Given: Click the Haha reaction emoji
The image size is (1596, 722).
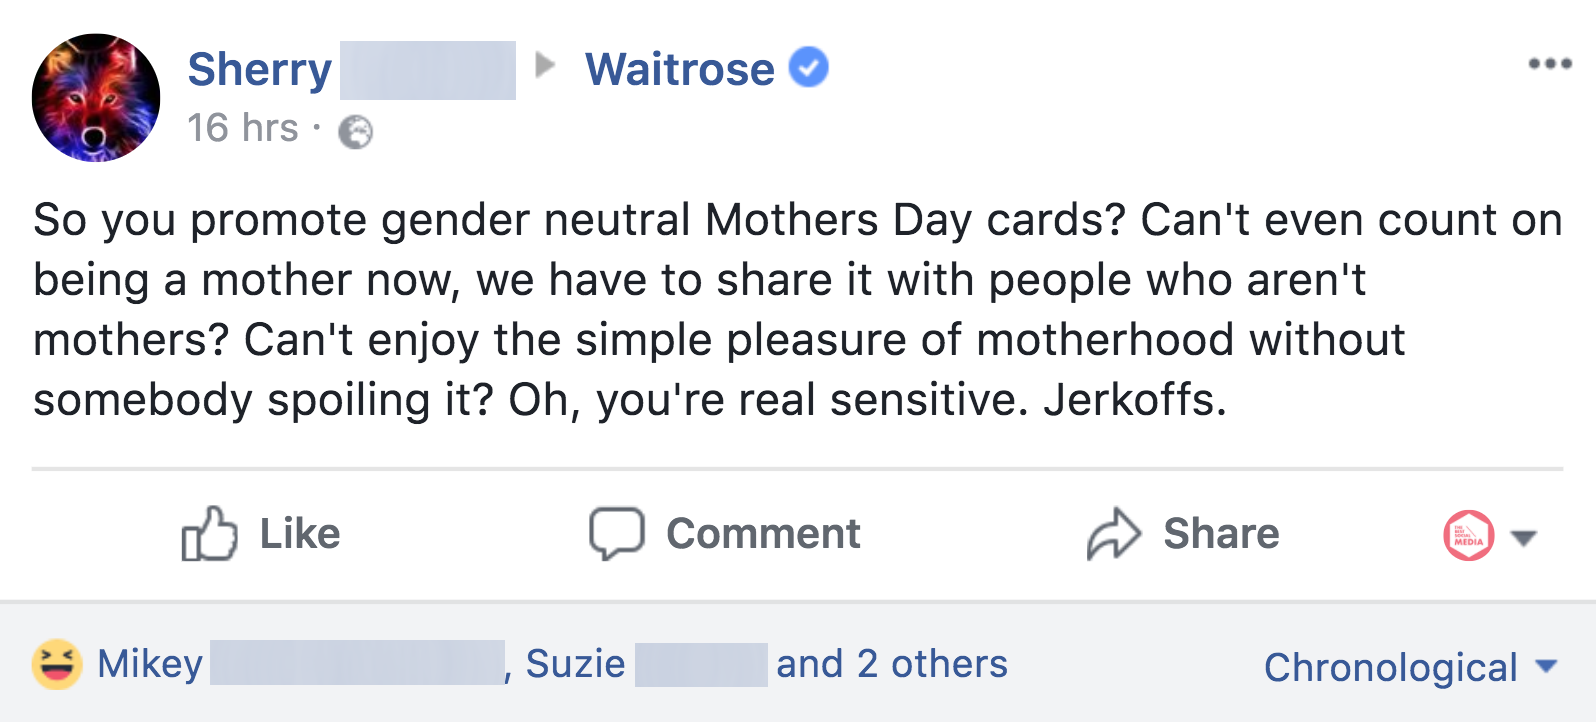Looking at the screenshot, I should coord(57,665).
